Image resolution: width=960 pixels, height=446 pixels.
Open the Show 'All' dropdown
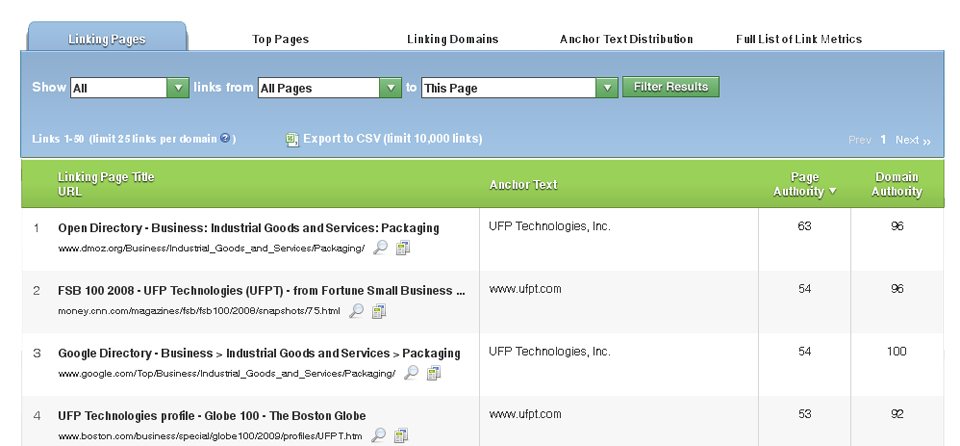coord(129,88)
